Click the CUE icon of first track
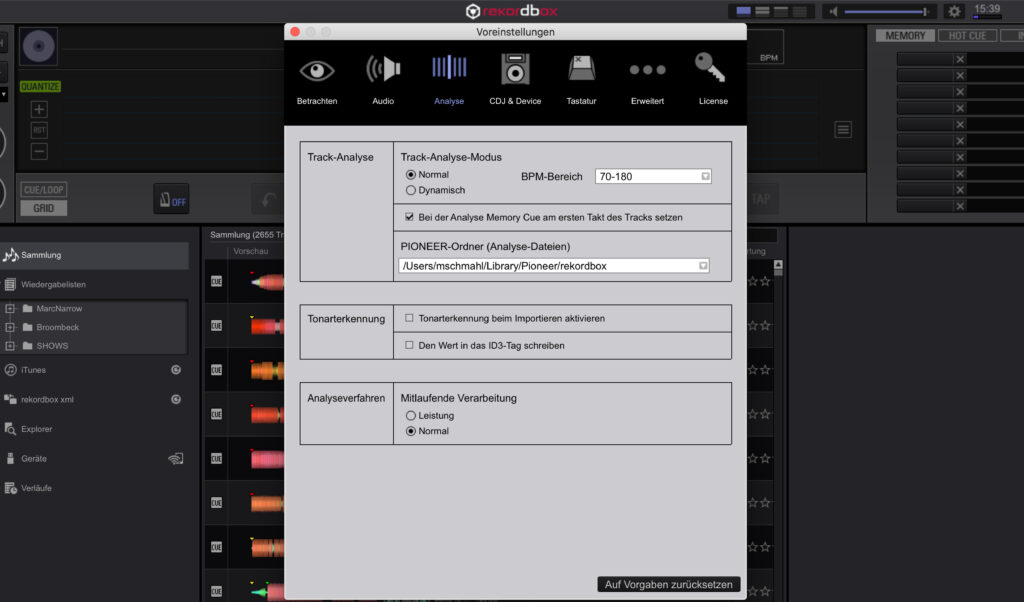1024x602 pixels. (216, 281)
